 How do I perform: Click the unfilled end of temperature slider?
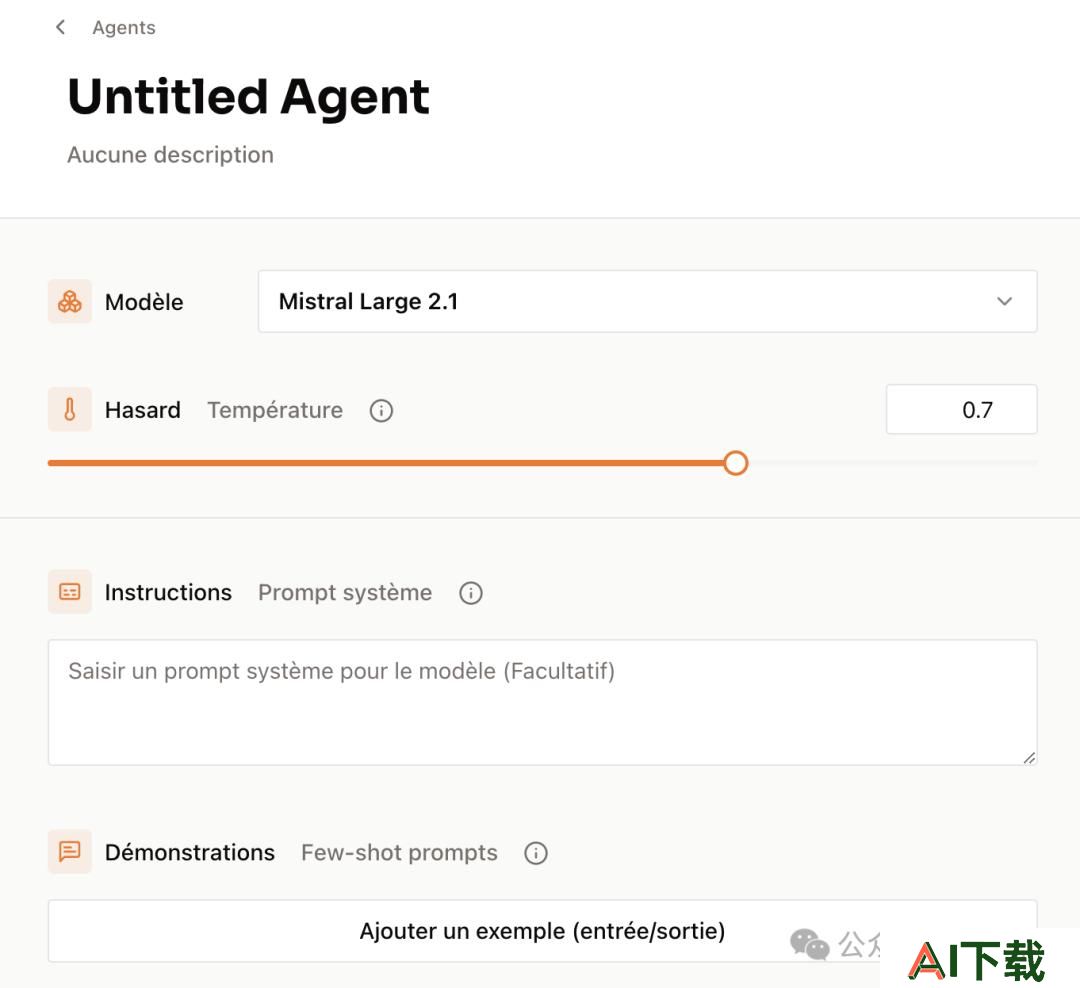click(893, 463)
